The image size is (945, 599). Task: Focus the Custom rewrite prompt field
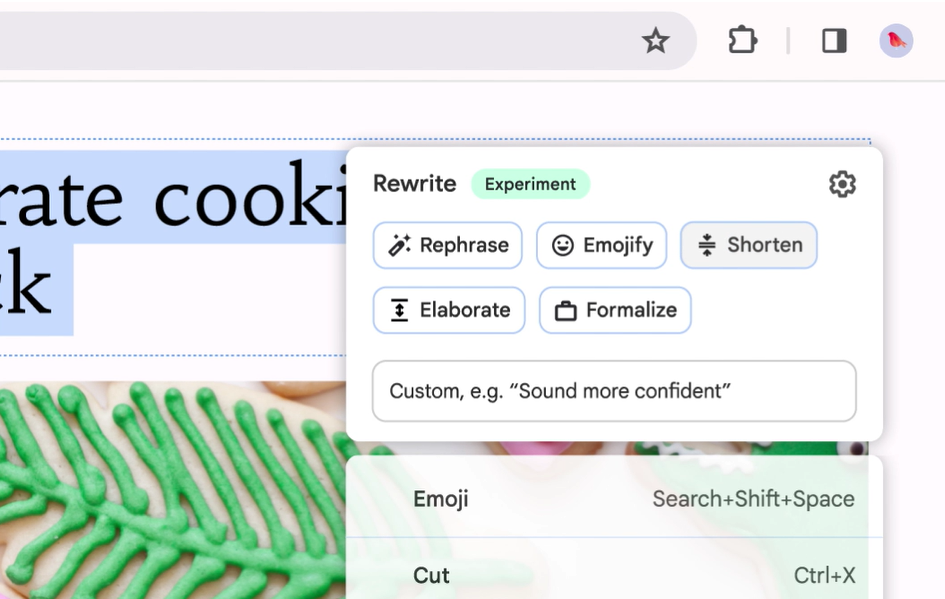614,391
